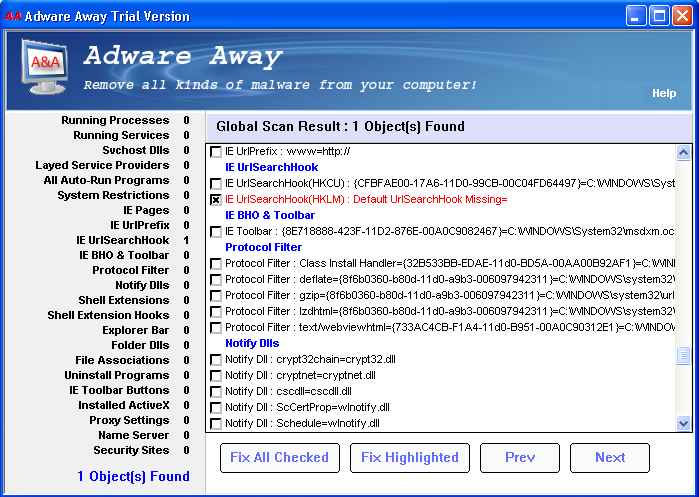
Task: Check the Protocol Filter lzdhtml checkbox
Action: click(x=216, y=312)
